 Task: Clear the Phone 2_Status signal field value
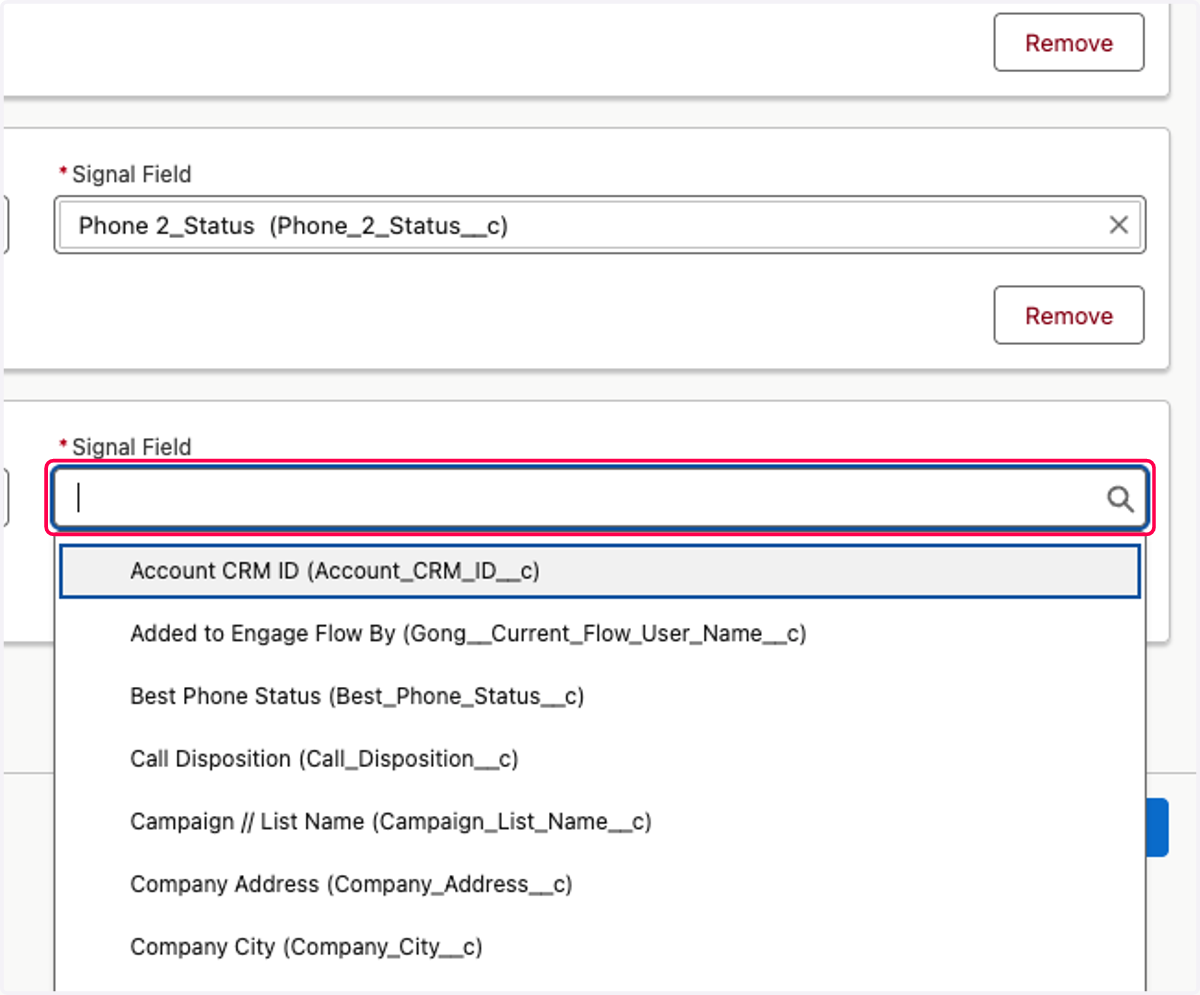(x=1119, y=225)
